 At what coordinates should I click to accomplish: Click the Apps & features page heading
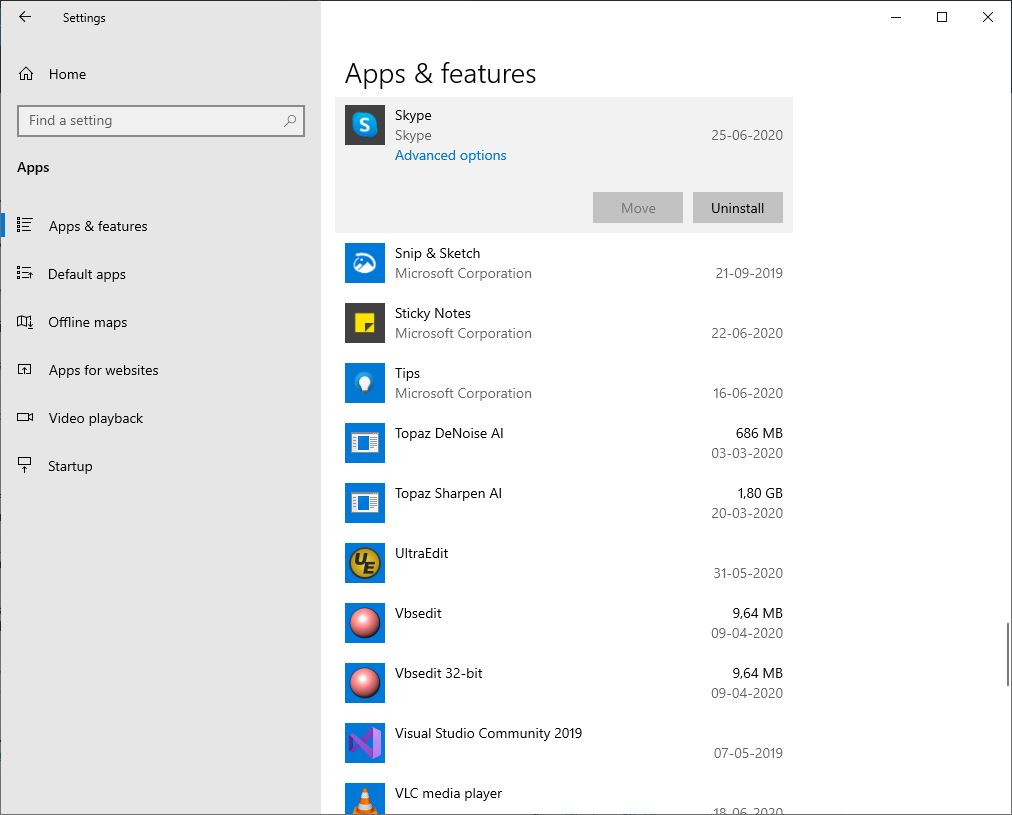(441, 74)
